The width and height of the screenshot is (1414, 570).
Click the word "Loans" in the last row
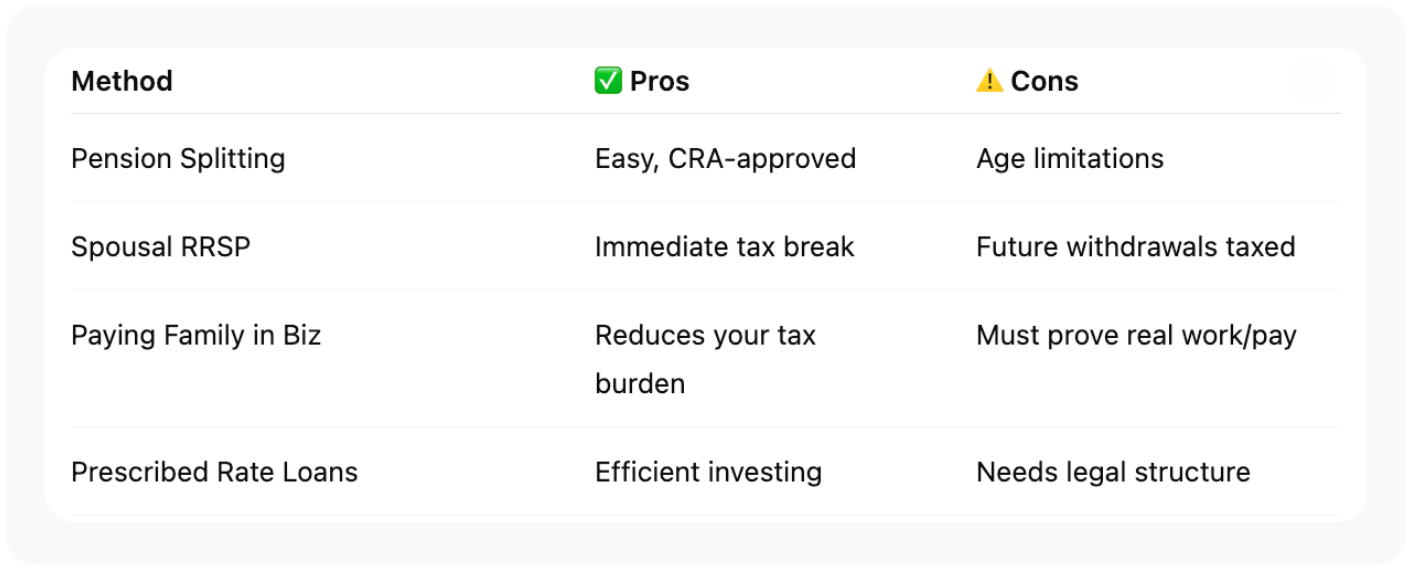pyautogui.click(x=324, y=471)
